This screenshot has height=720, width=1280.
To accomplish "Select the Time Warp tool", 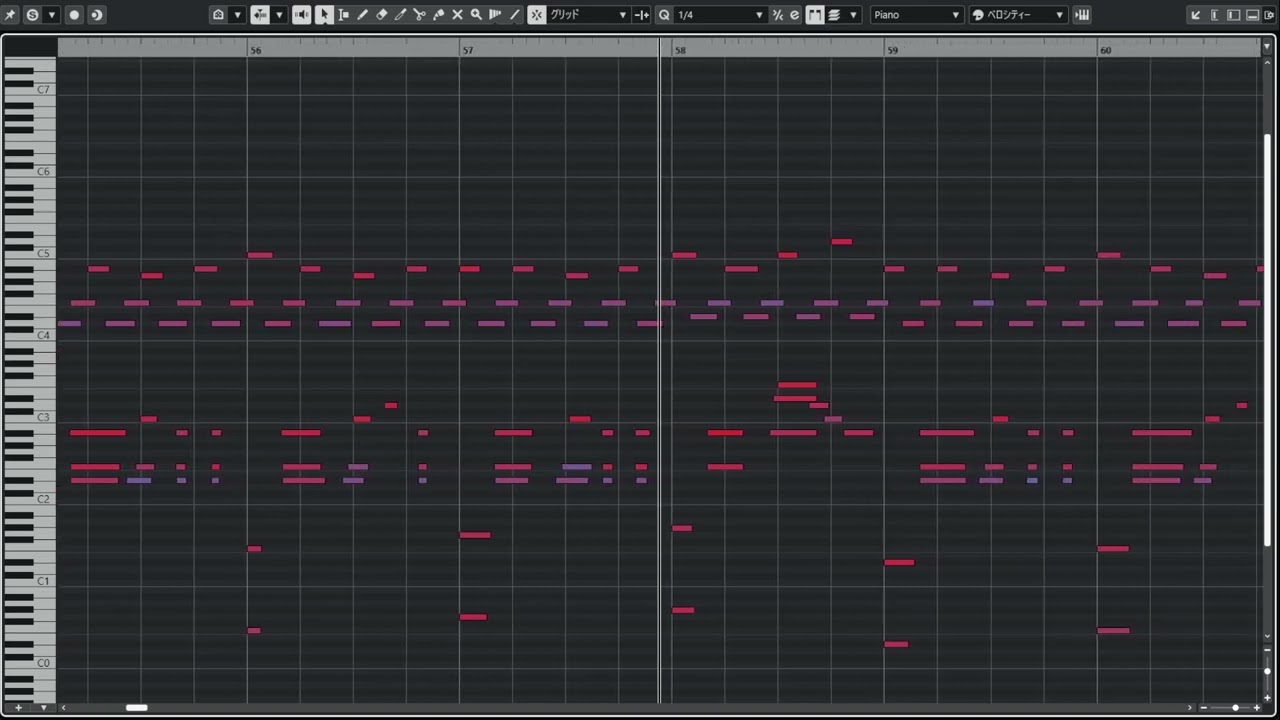I will tap(495, 15).
